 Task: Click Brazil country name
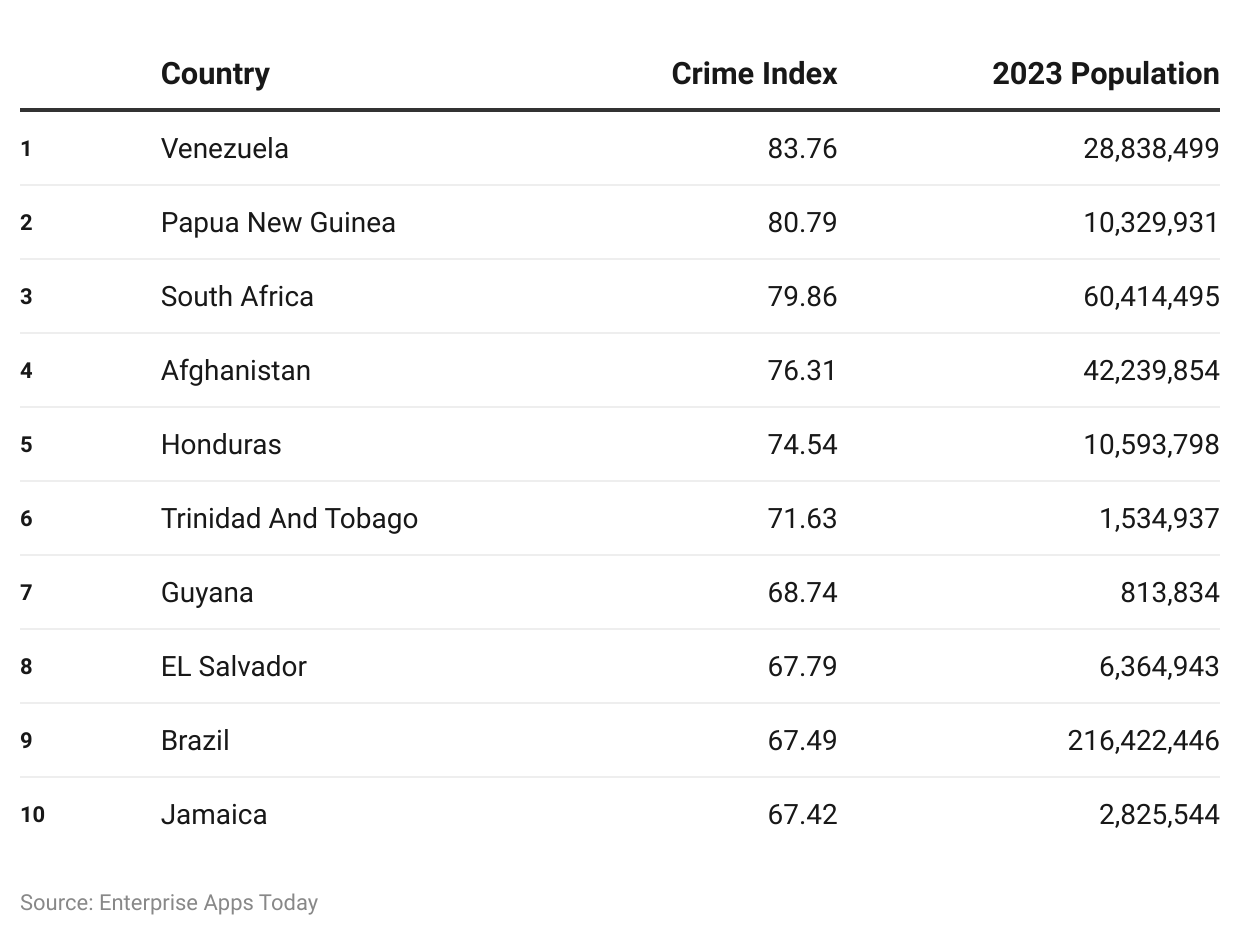[x=195, y=740]
